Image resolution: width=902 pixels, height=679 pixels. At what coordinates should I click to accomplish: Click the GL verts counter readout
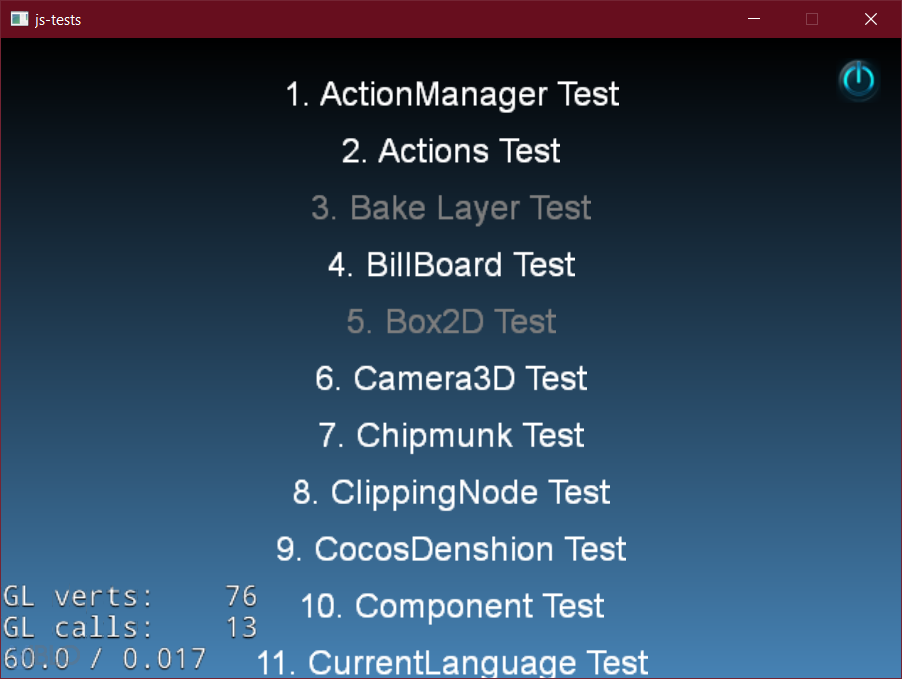[130, 595]
